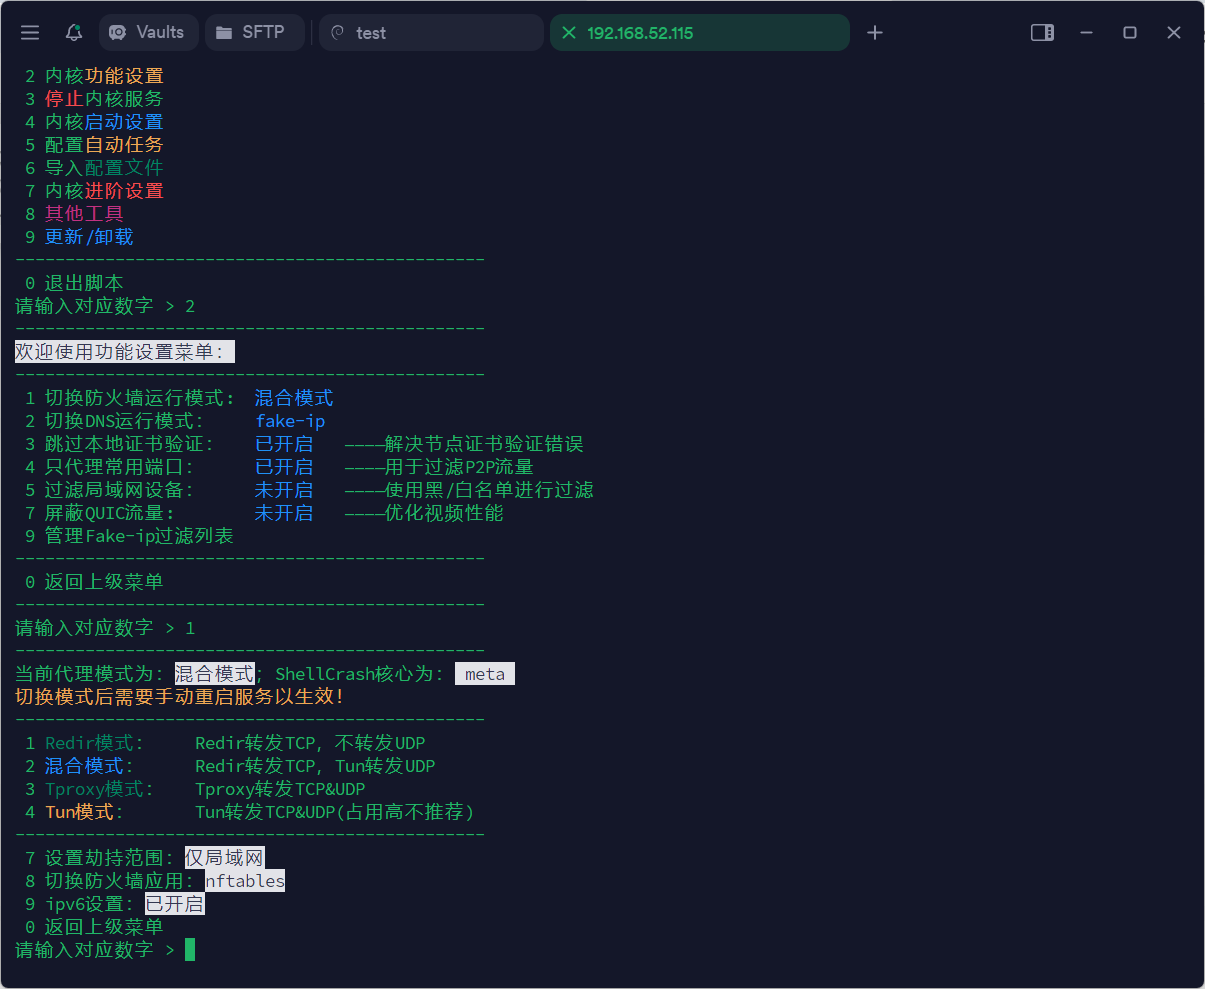Open the hamburger menu

[29, 32]
